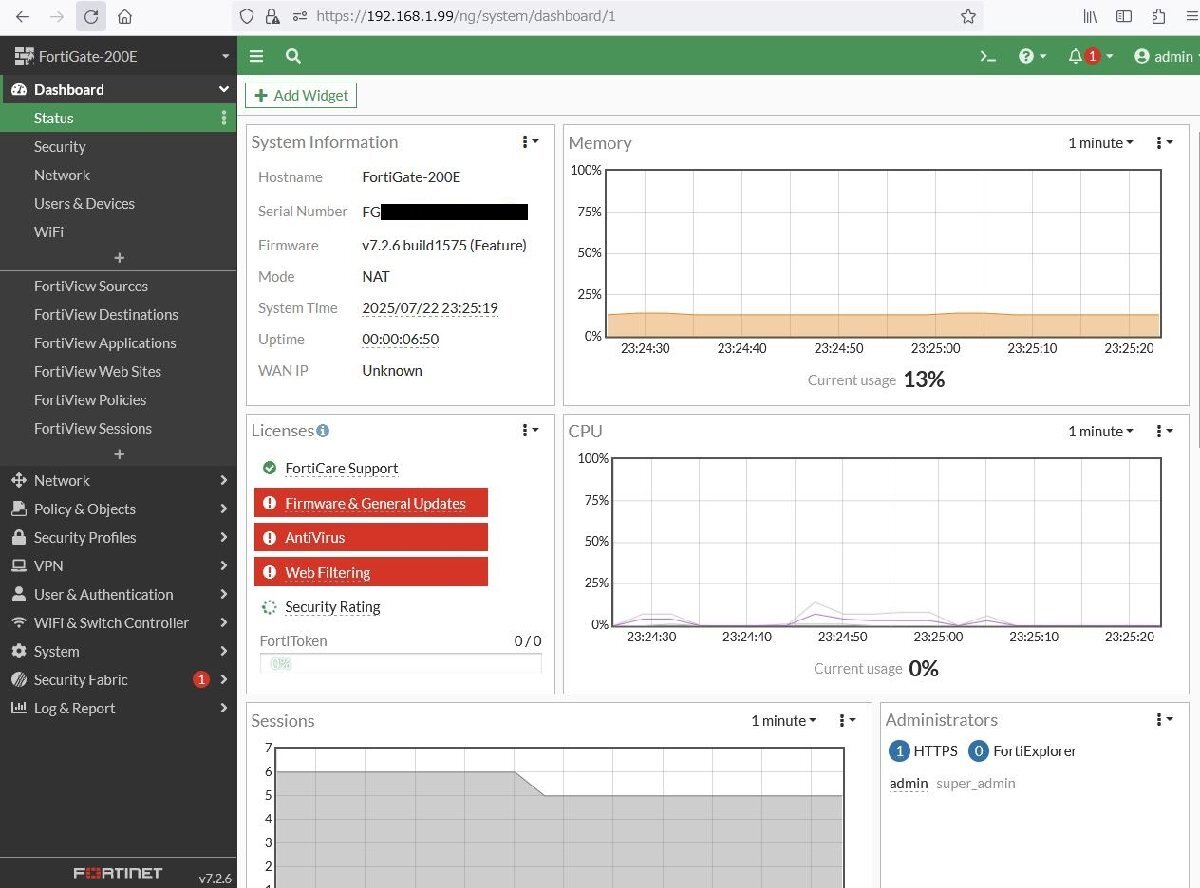This screenshot has width=1200, height=888.
Task: Click the HTTPS administrators count badge
Action: pos(898,751)
